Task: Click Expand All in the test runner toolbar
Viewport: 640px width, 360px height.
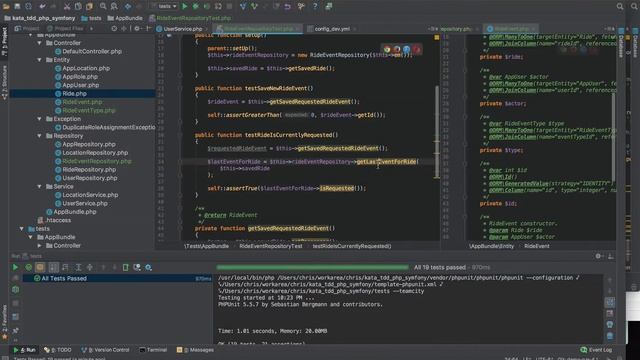Action: [x=78, y=267]
